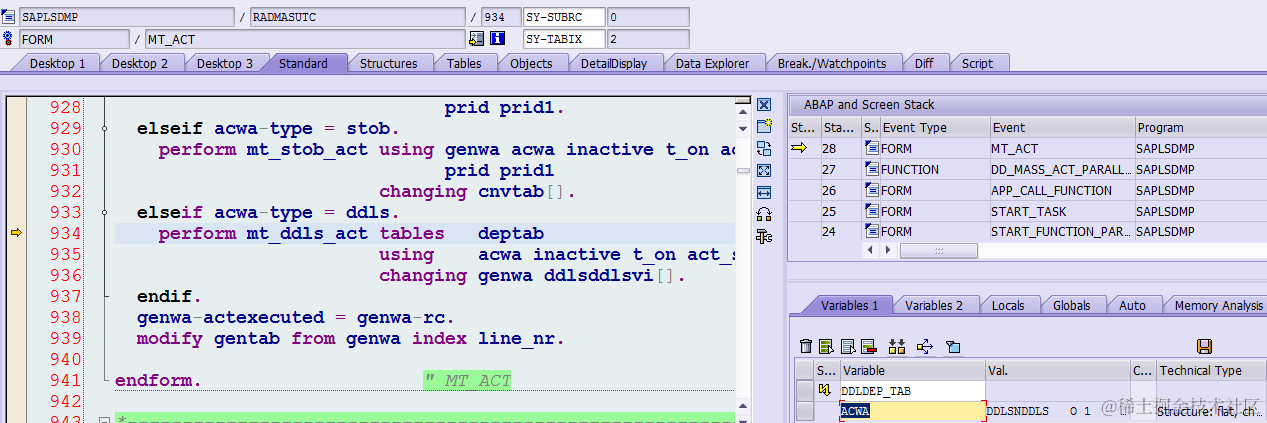Click the Event column header in stack

click(1061, 127)
